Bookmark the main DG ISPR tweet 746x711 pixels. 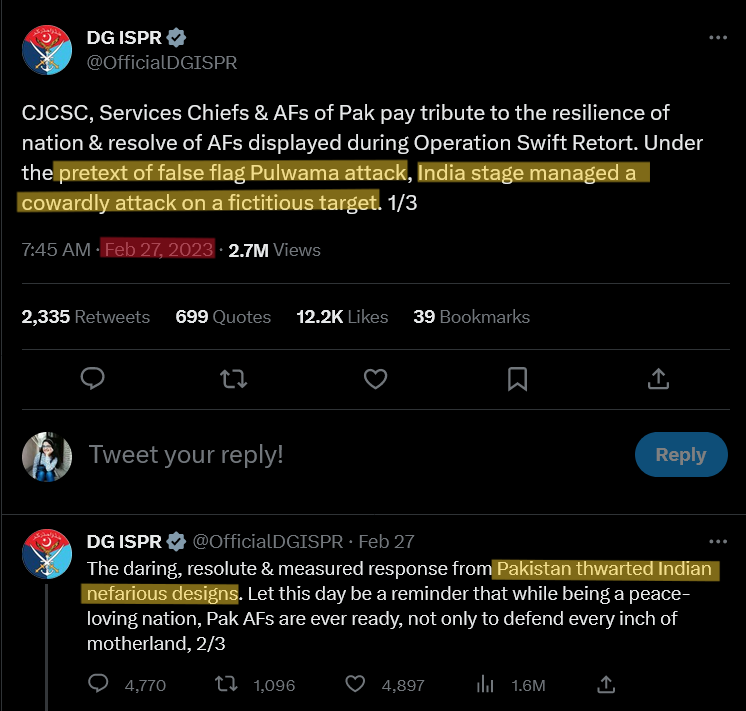pyautogui.click(x=517, y=378)
